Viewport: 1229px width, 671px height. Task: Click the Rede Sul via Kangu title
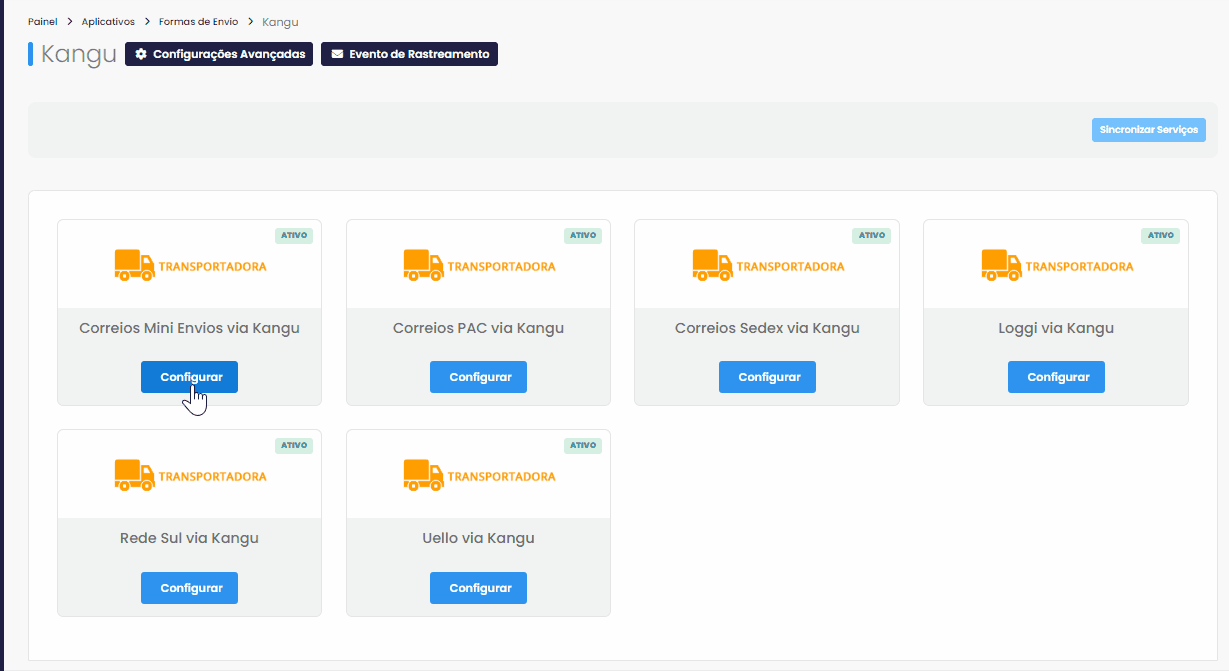(x=189, y=538)
